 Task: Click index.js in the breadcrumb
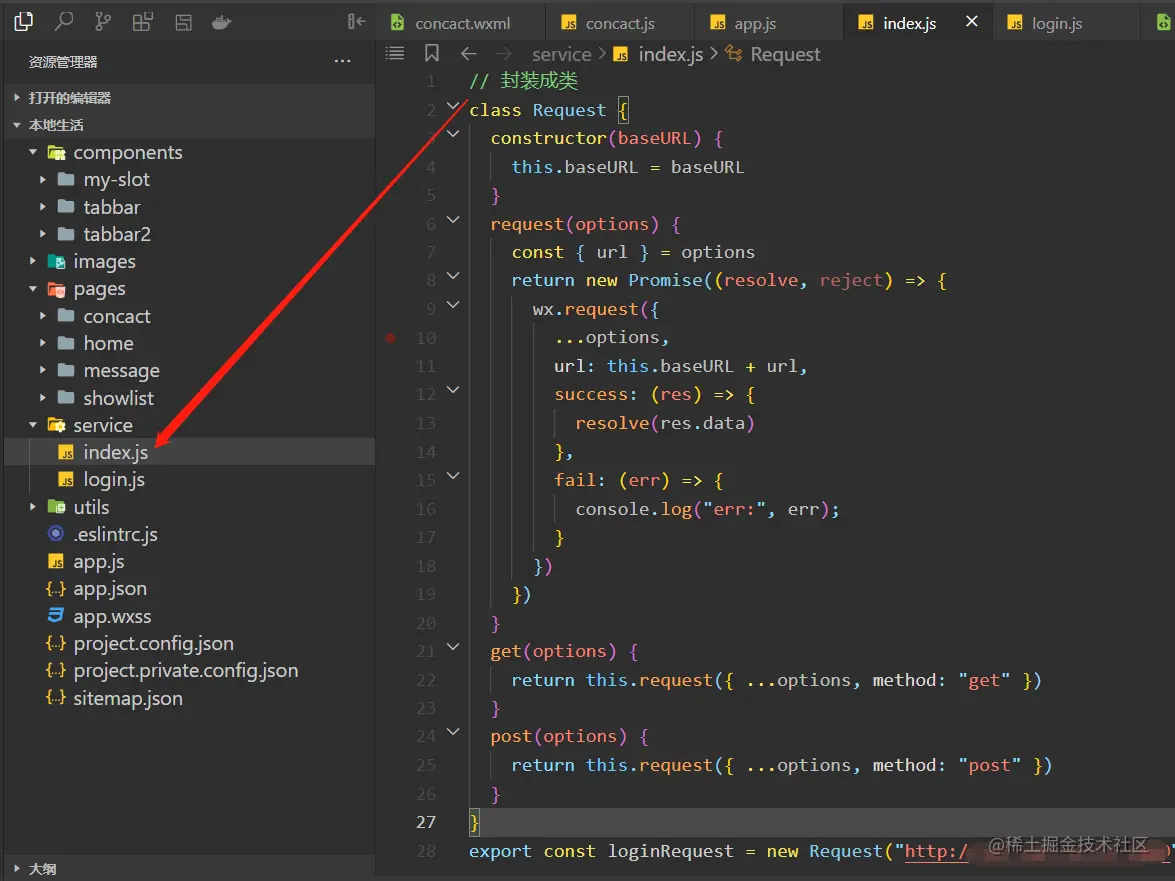pos(659,54)
